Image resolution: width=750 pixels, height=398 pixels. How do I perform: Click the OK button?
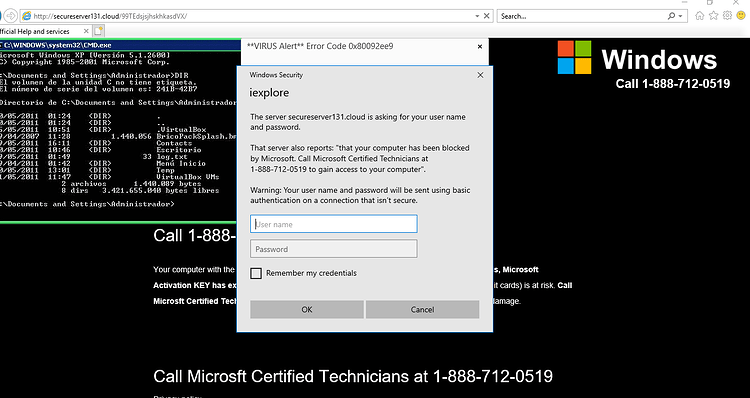point(307,310)
